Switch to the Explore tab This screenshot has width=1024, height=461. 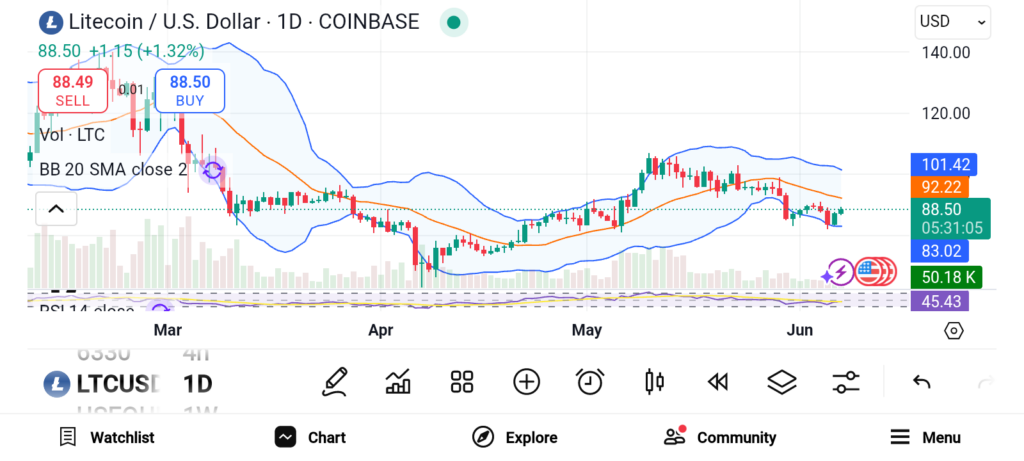[515, 437]
